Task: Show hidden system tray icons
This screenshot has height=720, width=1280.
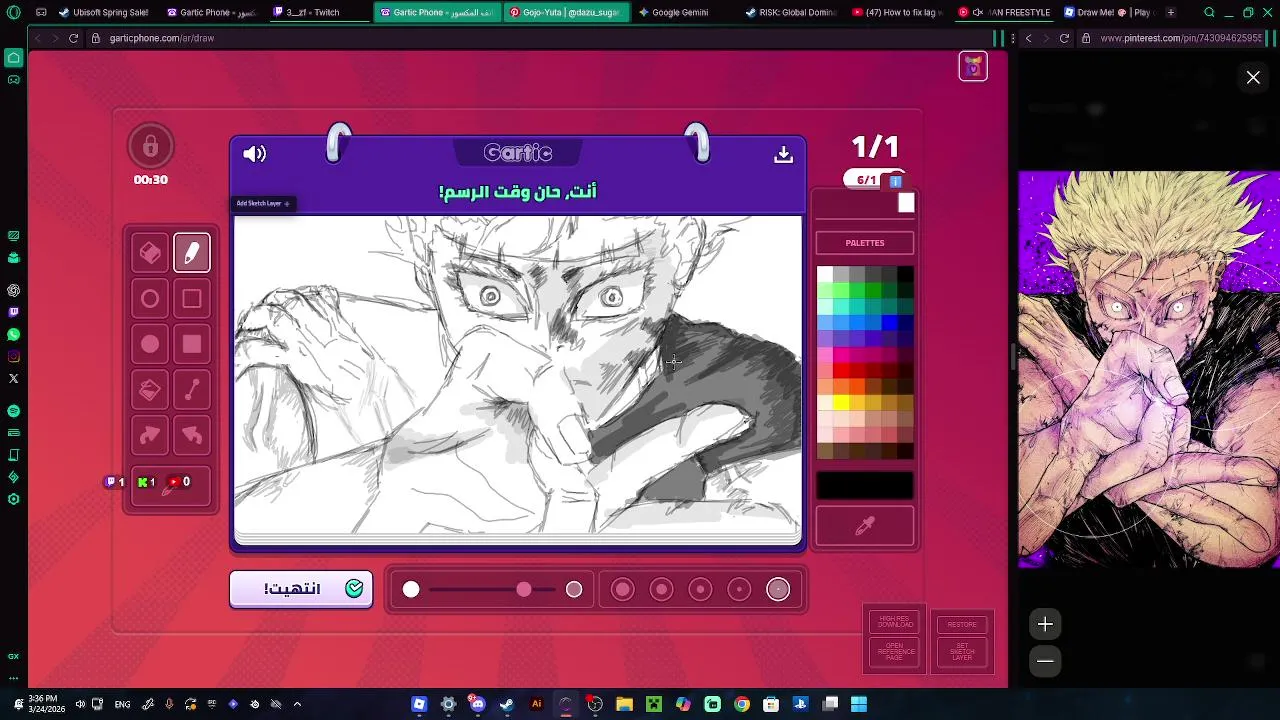Action: (297, 704)
